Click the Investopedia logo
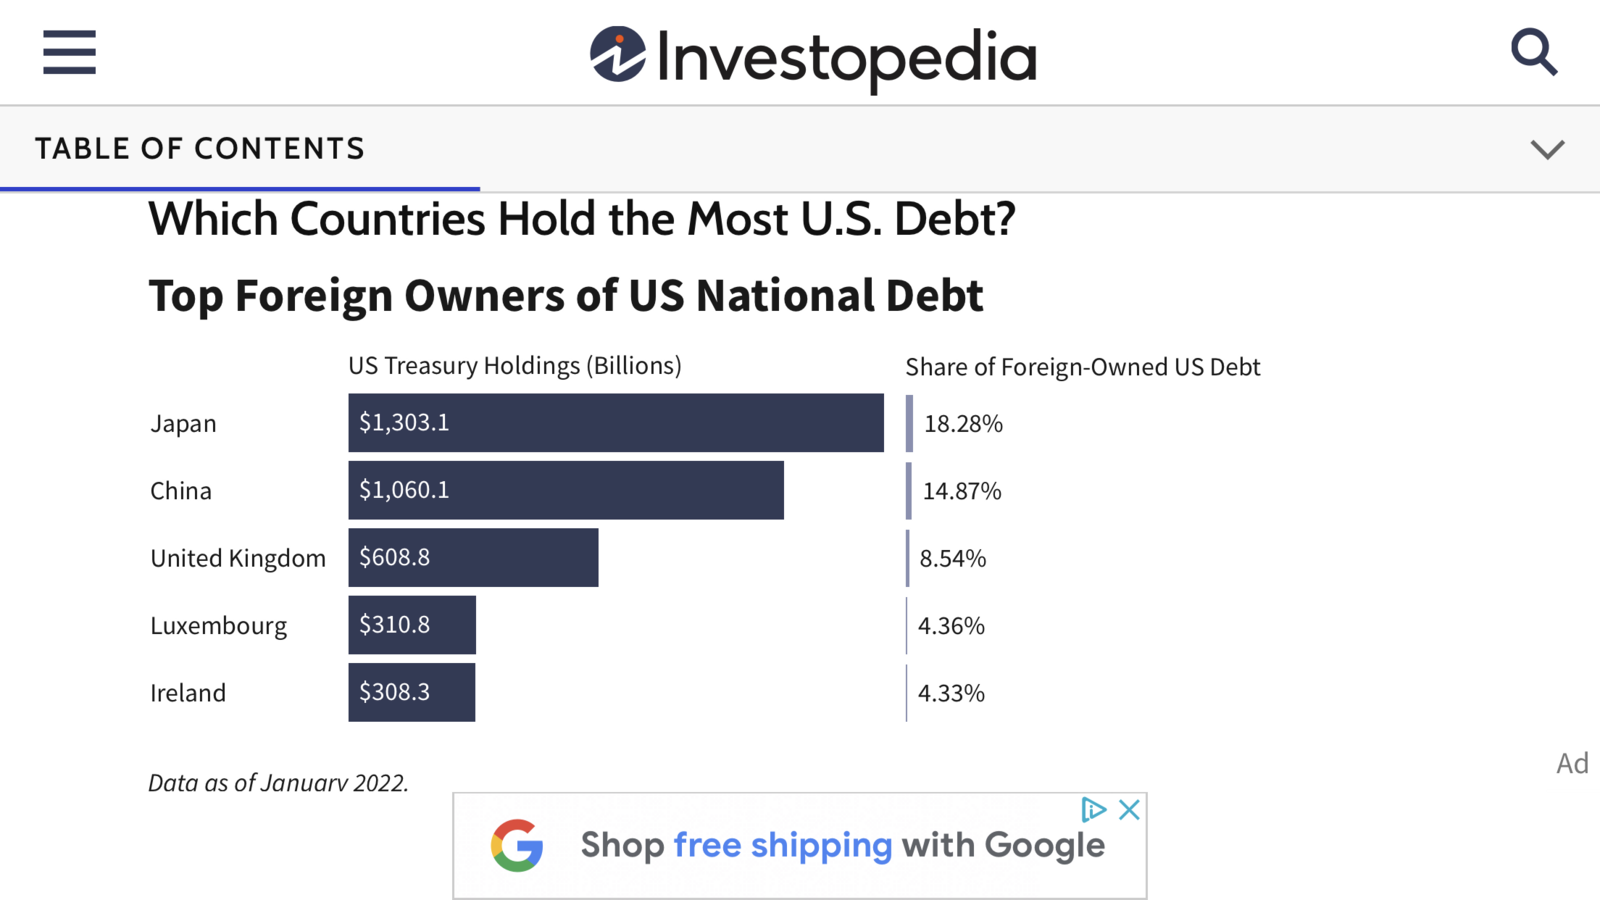Screen dimensions: 1600x900 pos(813,57)
